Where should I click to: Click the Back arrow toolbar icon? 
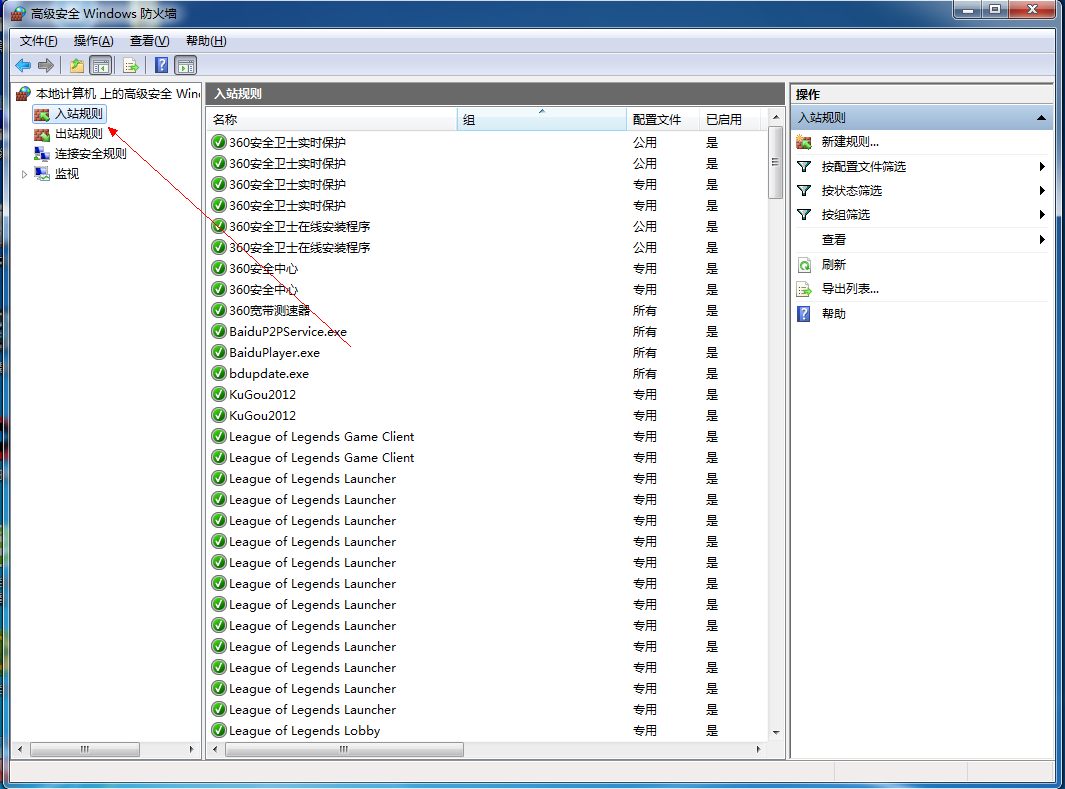23,65
